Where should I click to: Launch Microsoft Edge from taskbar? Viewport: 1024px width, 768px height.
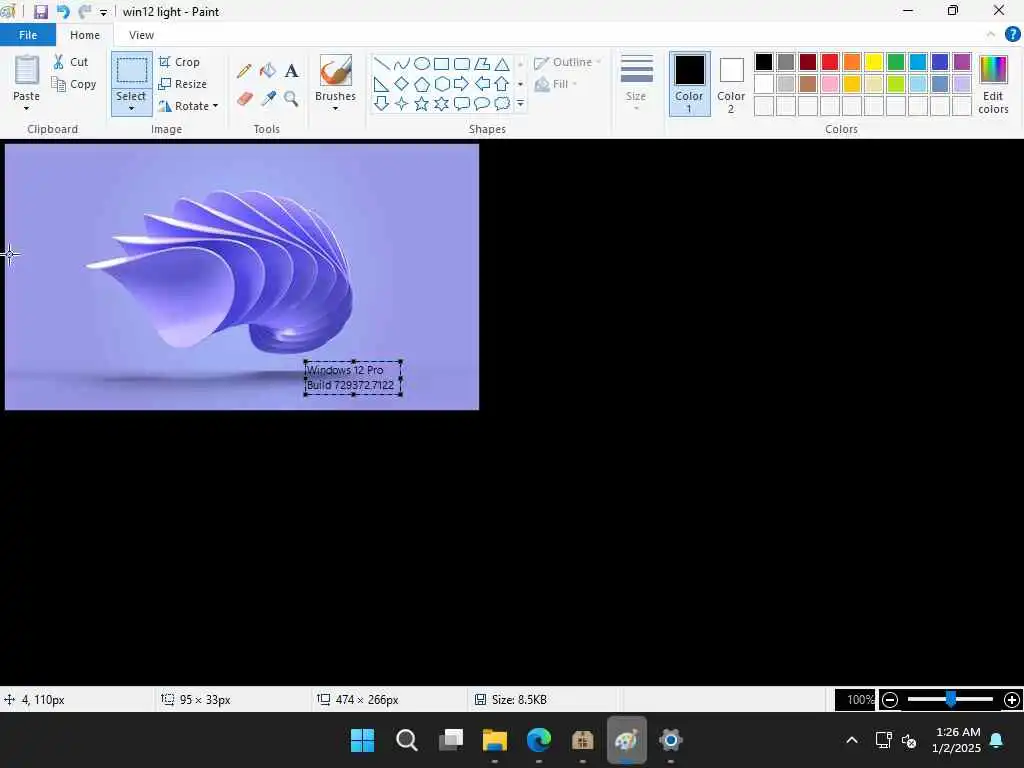pyautogui.click(x=539, y=741)
